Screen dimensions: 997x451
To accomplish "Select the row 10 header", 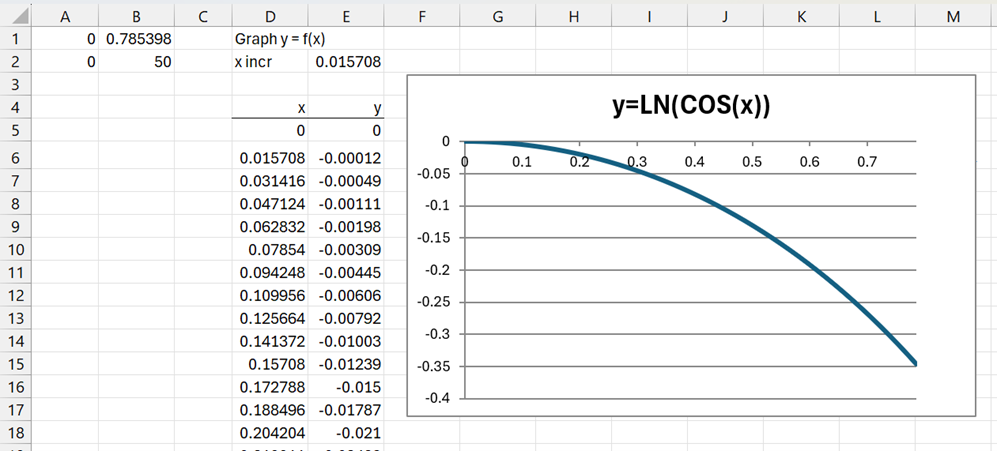I will tap(16, 249).
